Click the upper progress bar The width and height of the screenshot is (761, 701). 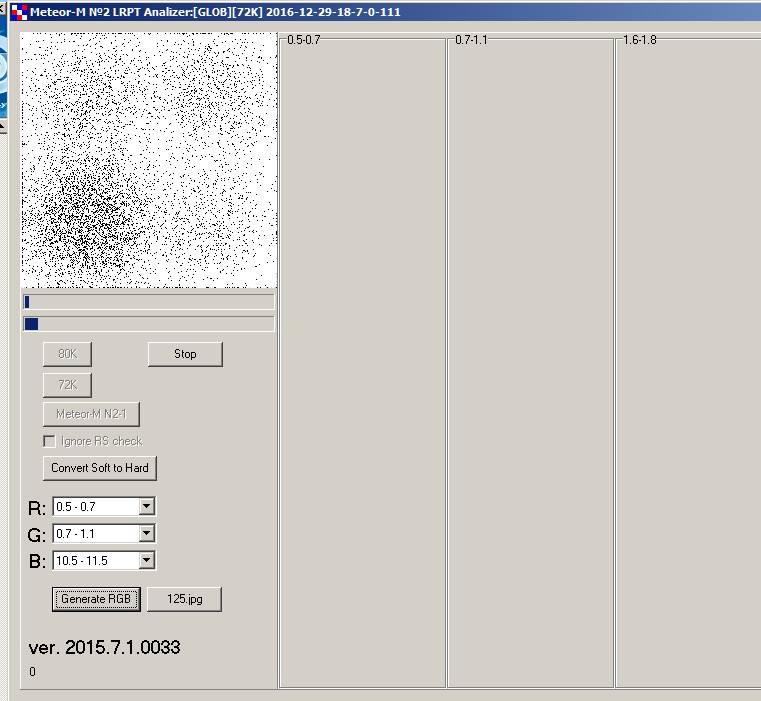coord(149,302)
